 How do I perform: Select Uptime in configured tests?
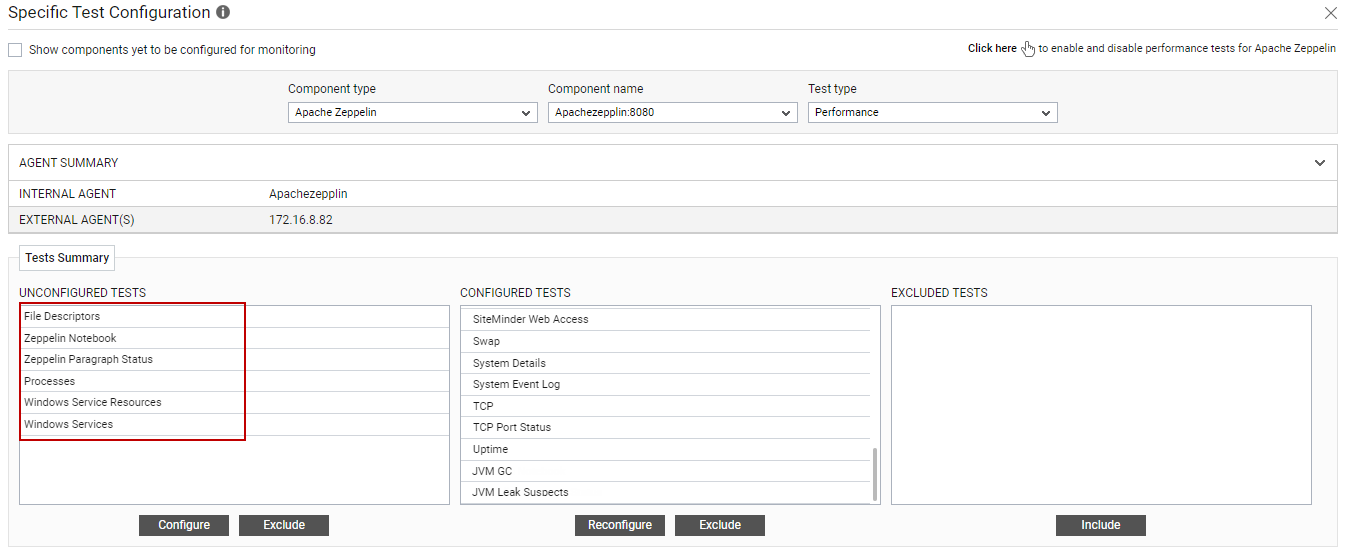point(666,449)
